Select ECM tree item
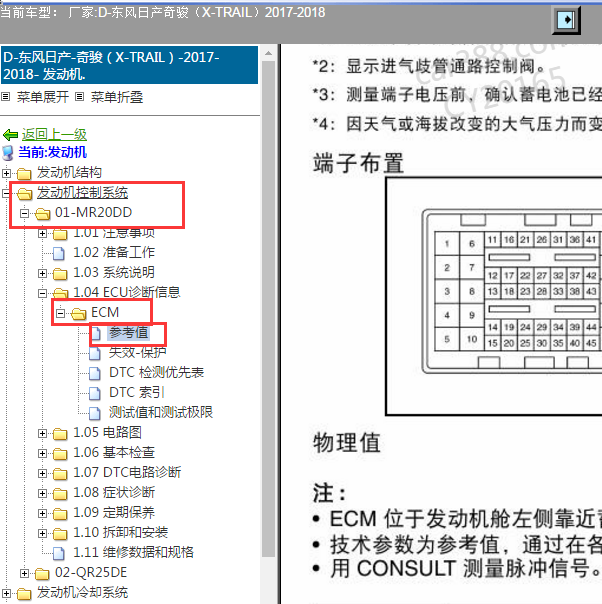602x604 pixels. pyautogui.click(x=105, y=312)
